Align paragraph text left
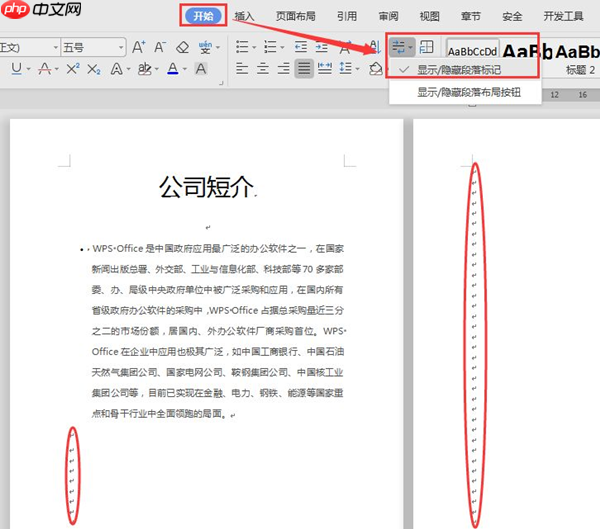This screenshot has height=529, width=600. (x=242, y=69)
